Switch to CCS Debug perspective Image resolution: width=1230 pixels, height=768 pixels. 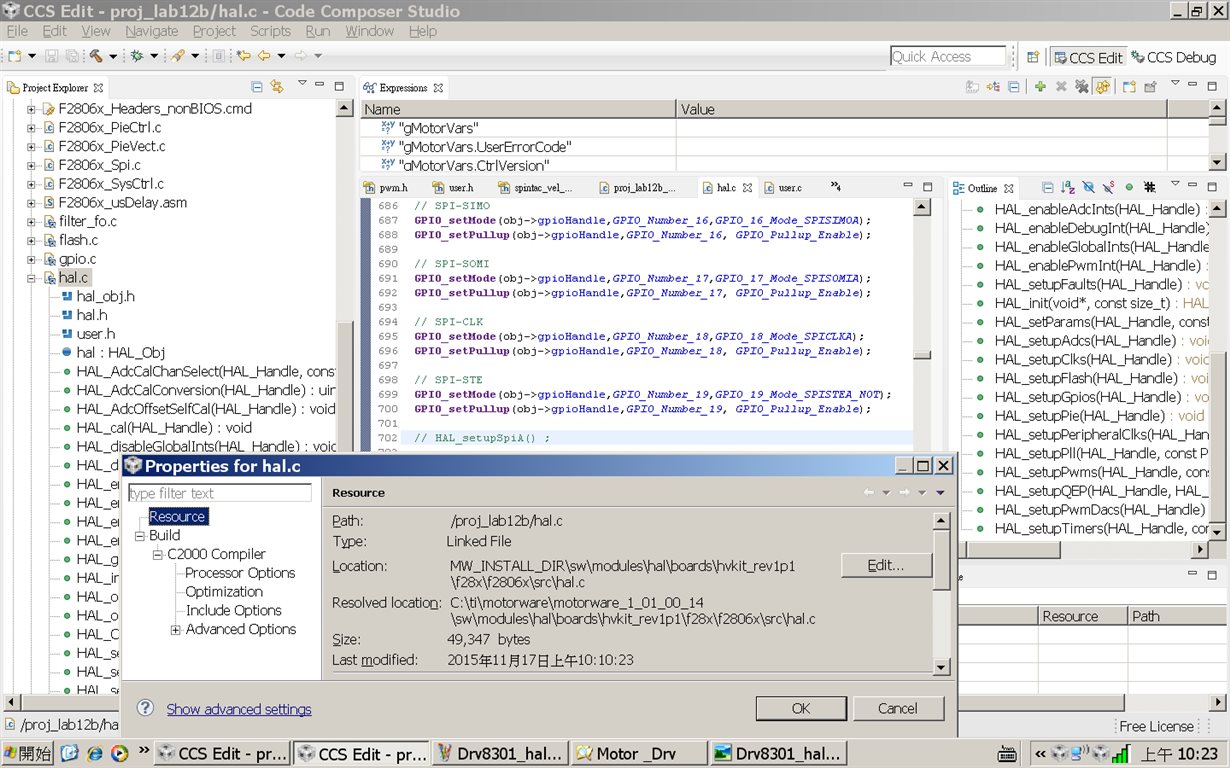tap(1173, 57)
